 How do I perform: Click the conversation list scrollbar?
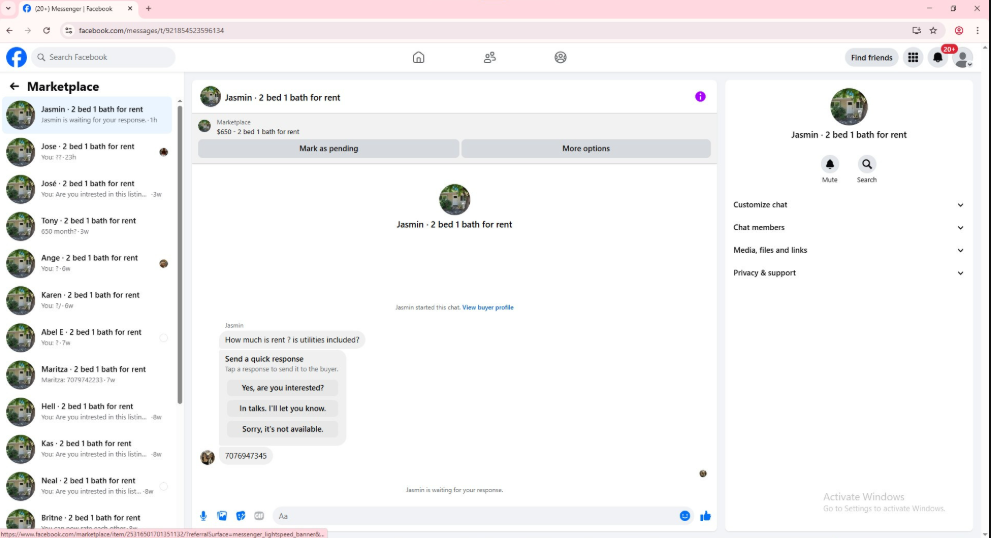point(179,253)
